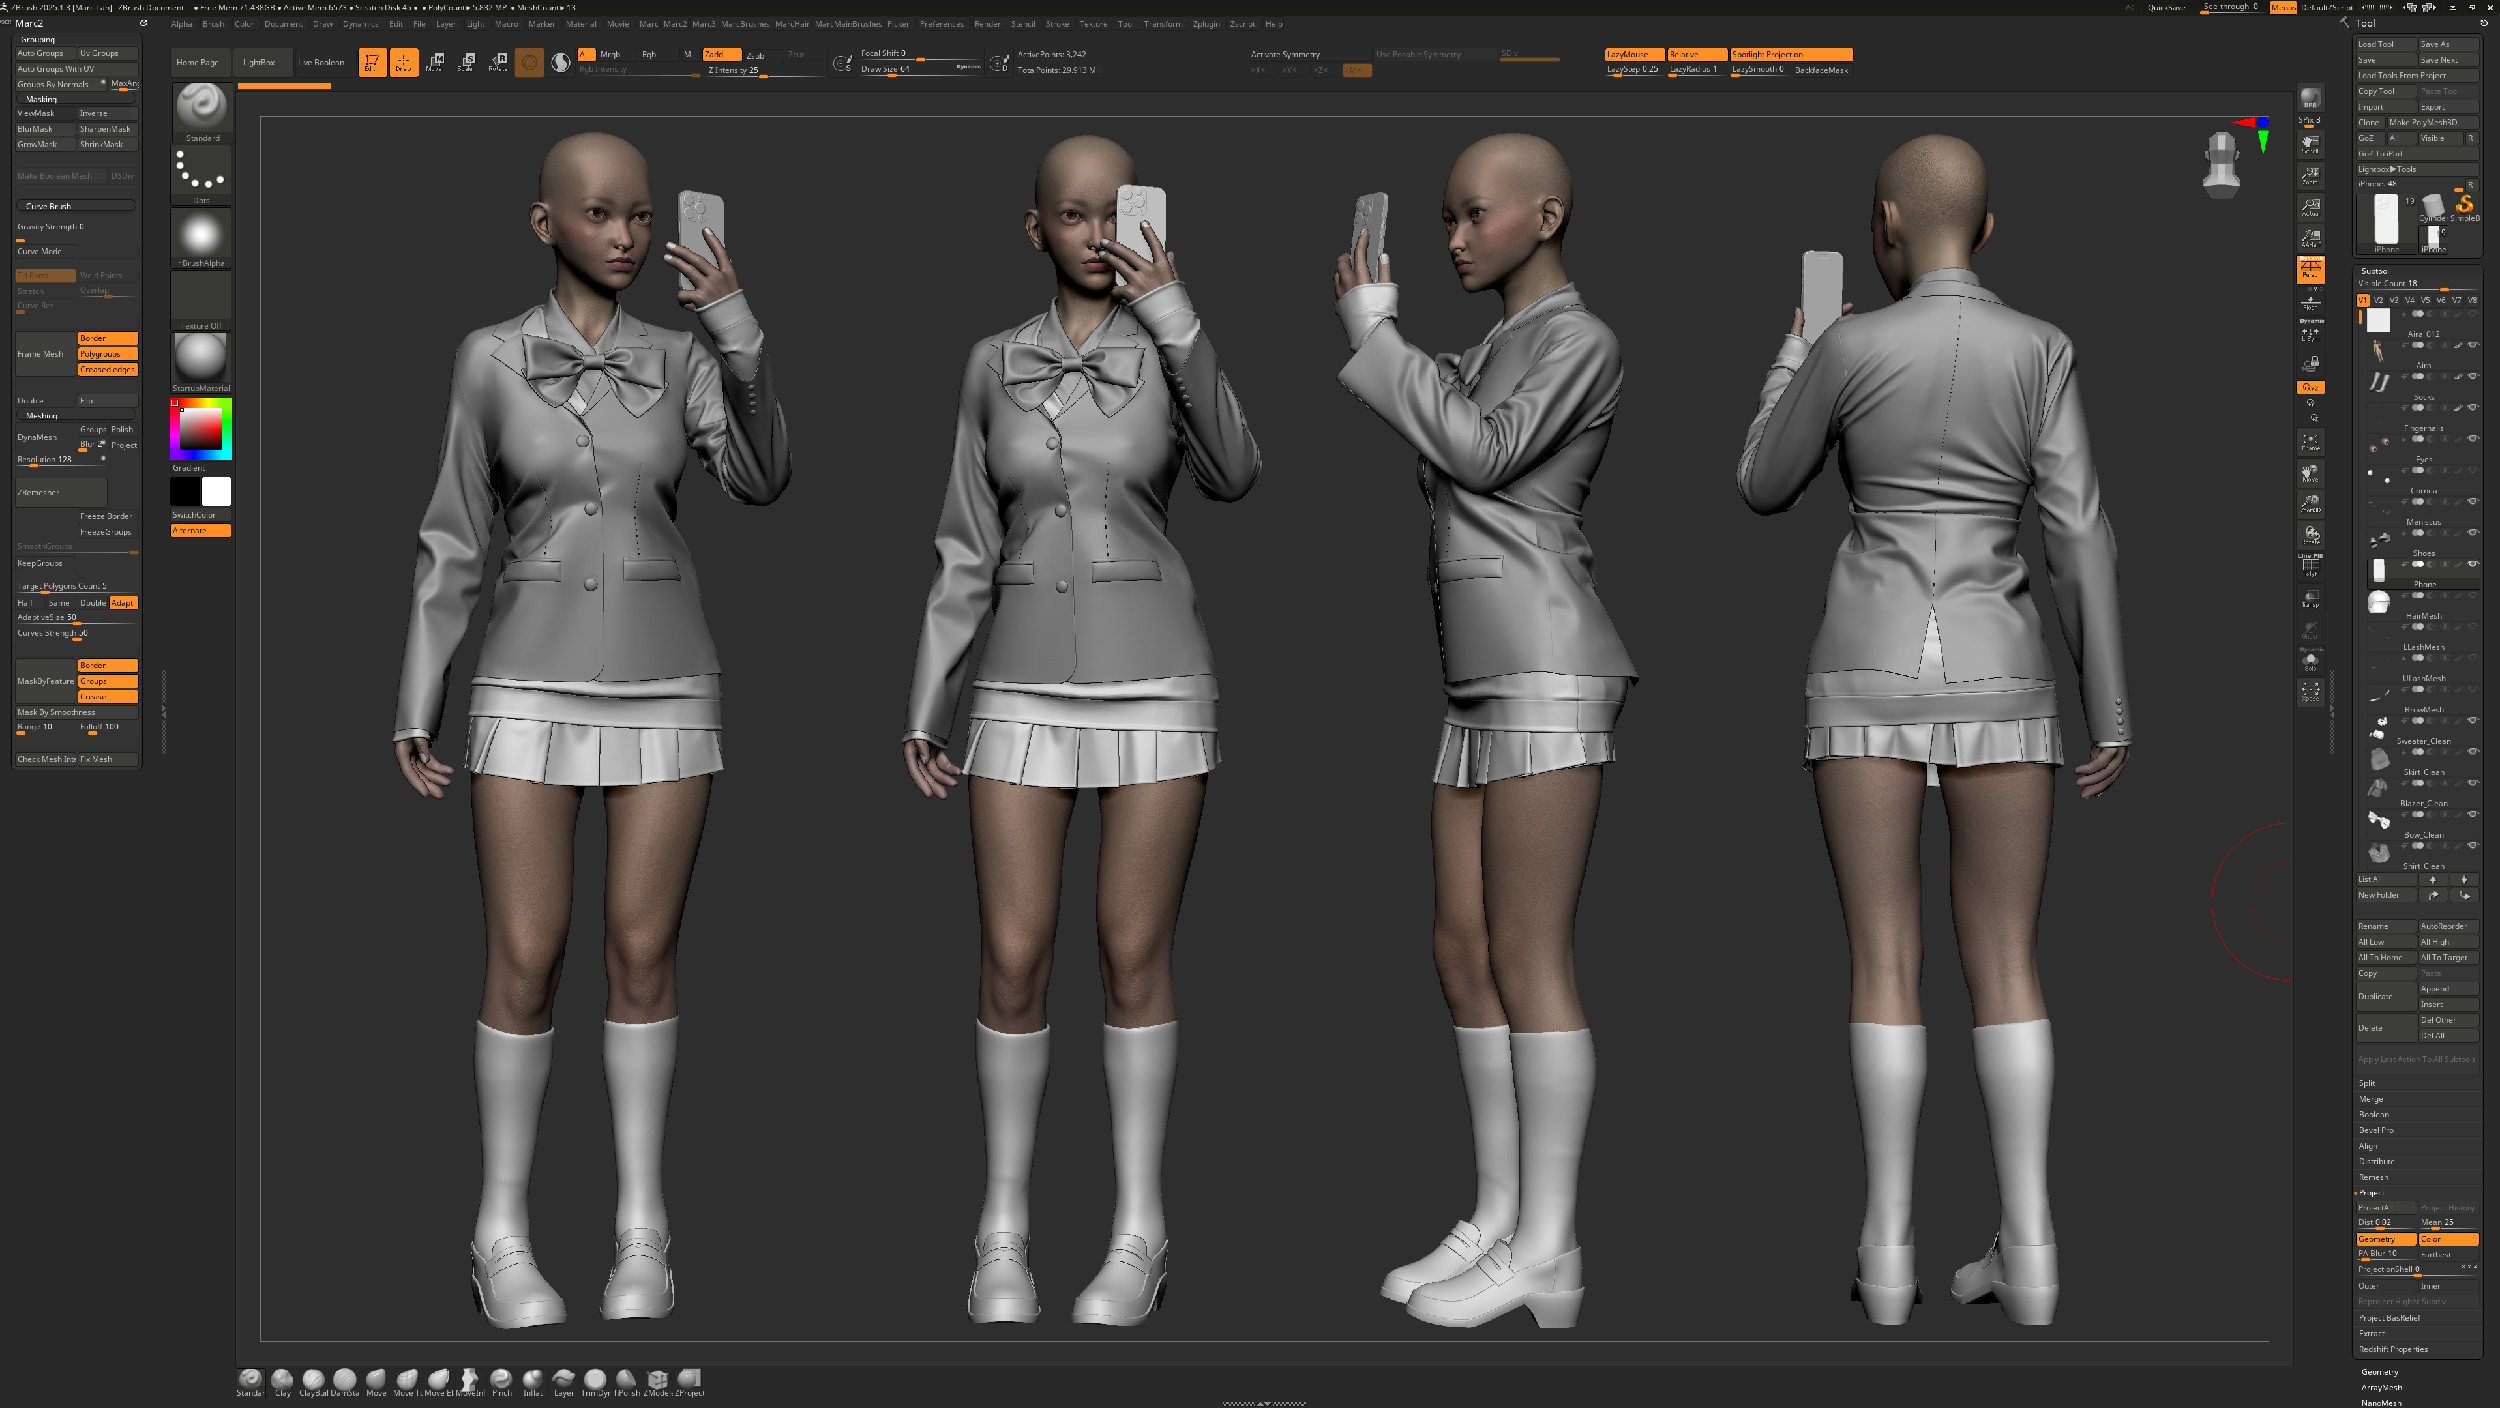Open the Dots stroke selector

click(201, 174)
